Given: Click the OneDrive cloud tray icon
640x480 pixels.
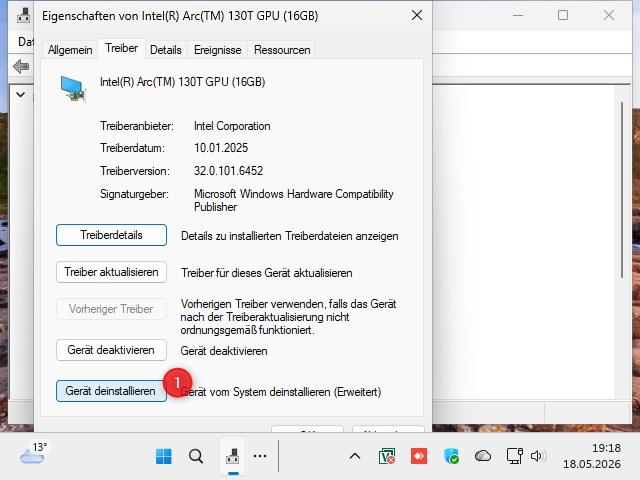Looking at the screenshot, I should click(x=483, y=456).
